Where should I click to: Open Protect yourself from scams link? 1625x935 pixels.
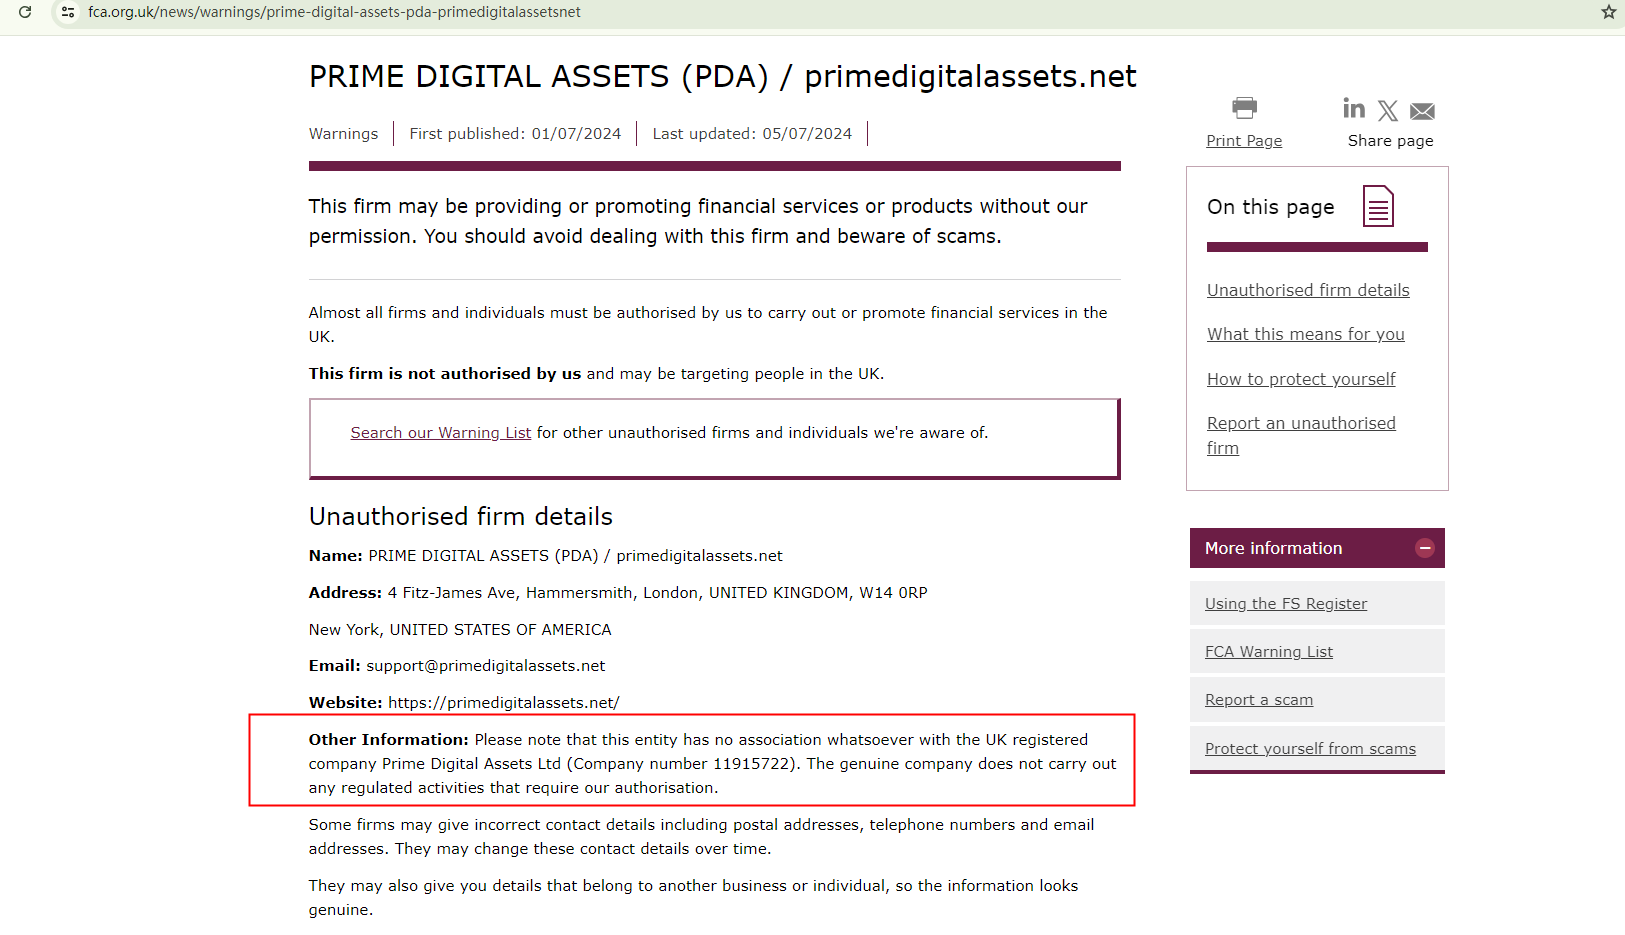point(1310,749)
